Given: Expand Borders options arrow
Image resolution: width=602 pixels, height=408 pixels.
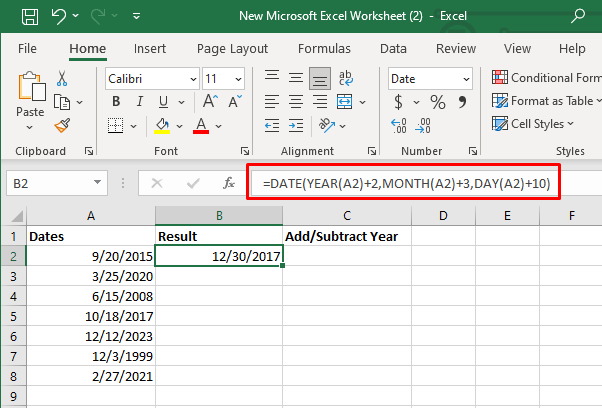Looking at the screenshot, I should 133,126.
